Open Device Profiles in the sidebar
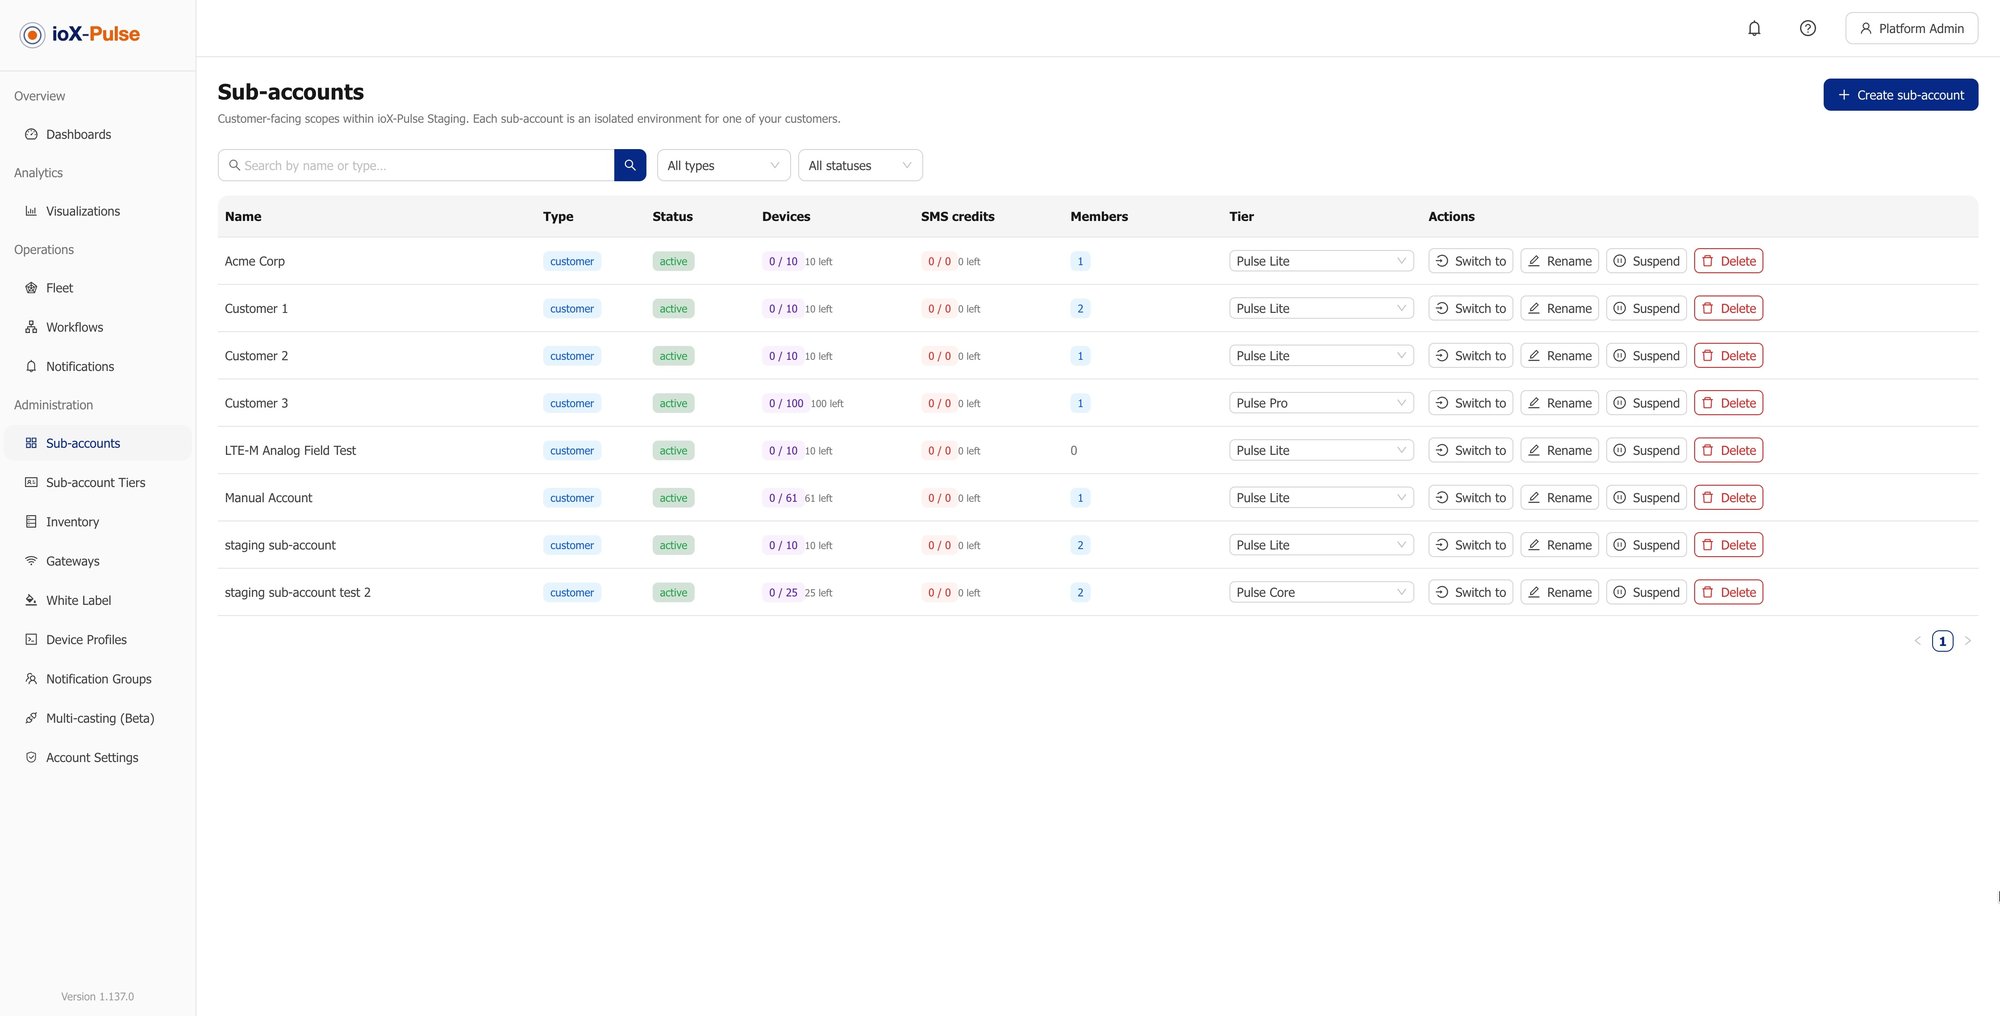Screen dimensions: 2000x1016 tap(98, 639)
